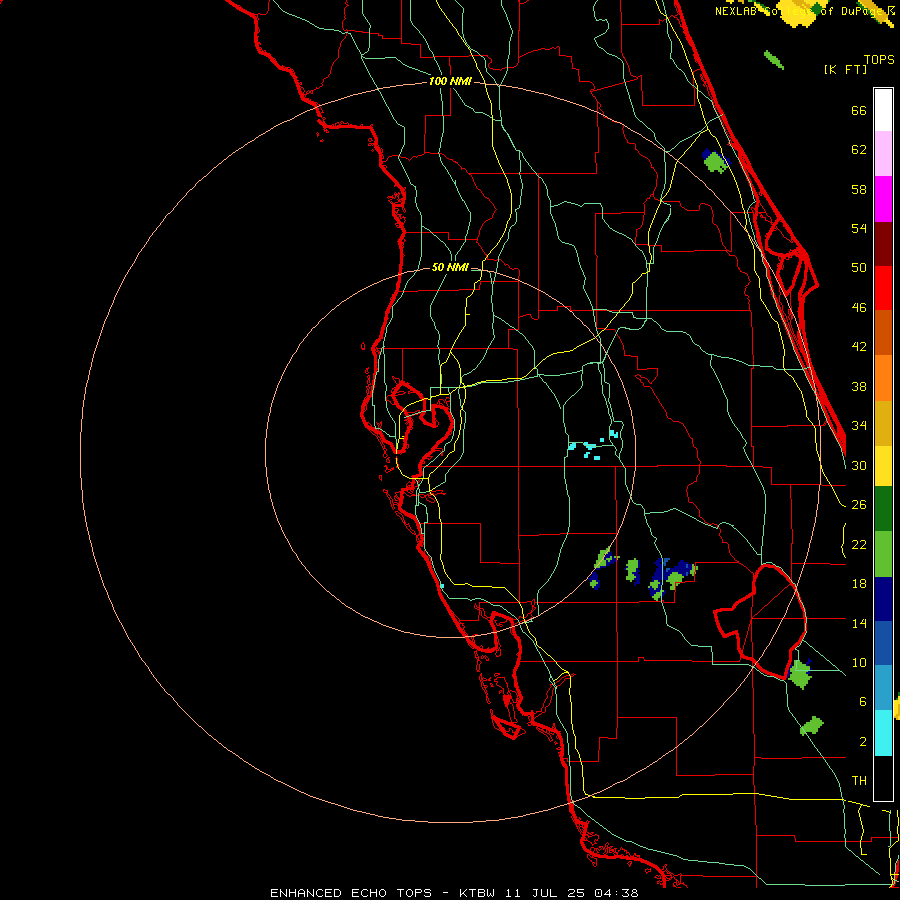Click the "11 JUL 25" date text
The image size is (900, 900).
point(544,893)
